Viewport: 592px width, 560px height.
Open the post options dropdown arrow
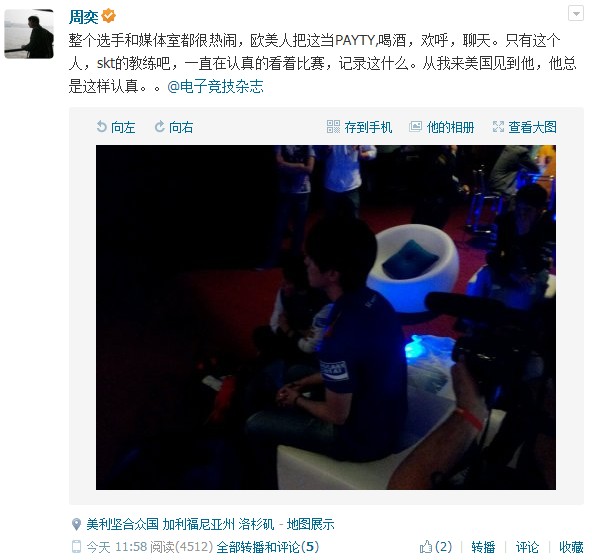pos(576,14)
